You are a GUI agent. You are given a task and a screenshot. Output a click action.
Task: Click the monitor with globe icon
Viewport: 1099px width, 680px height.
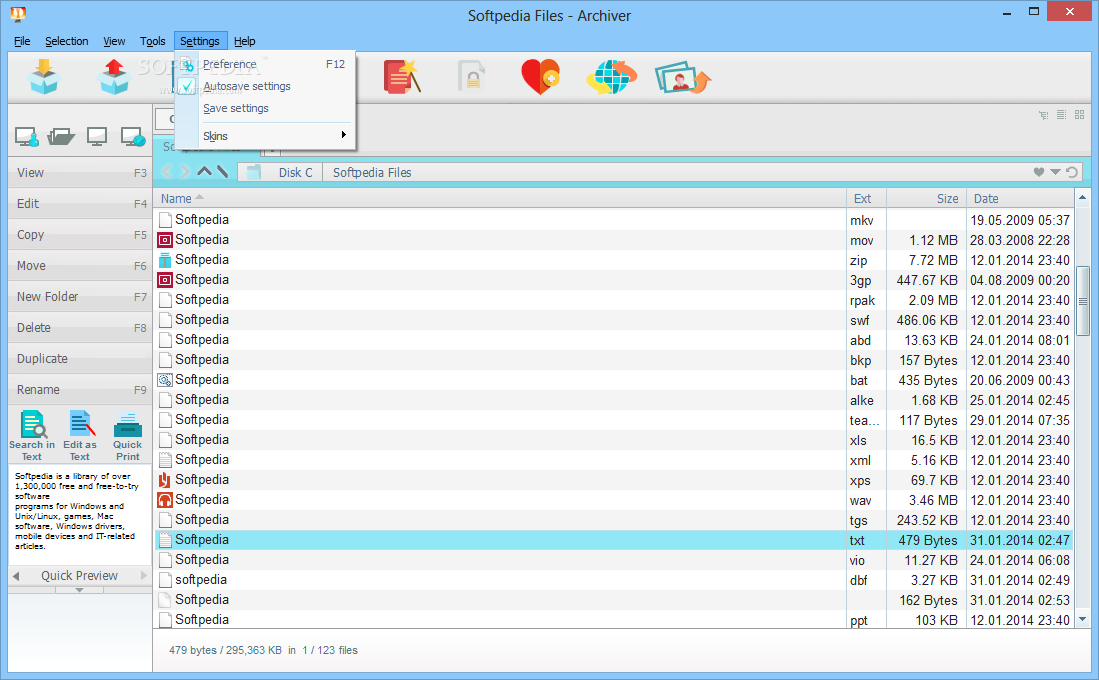[x=132, y=136]
